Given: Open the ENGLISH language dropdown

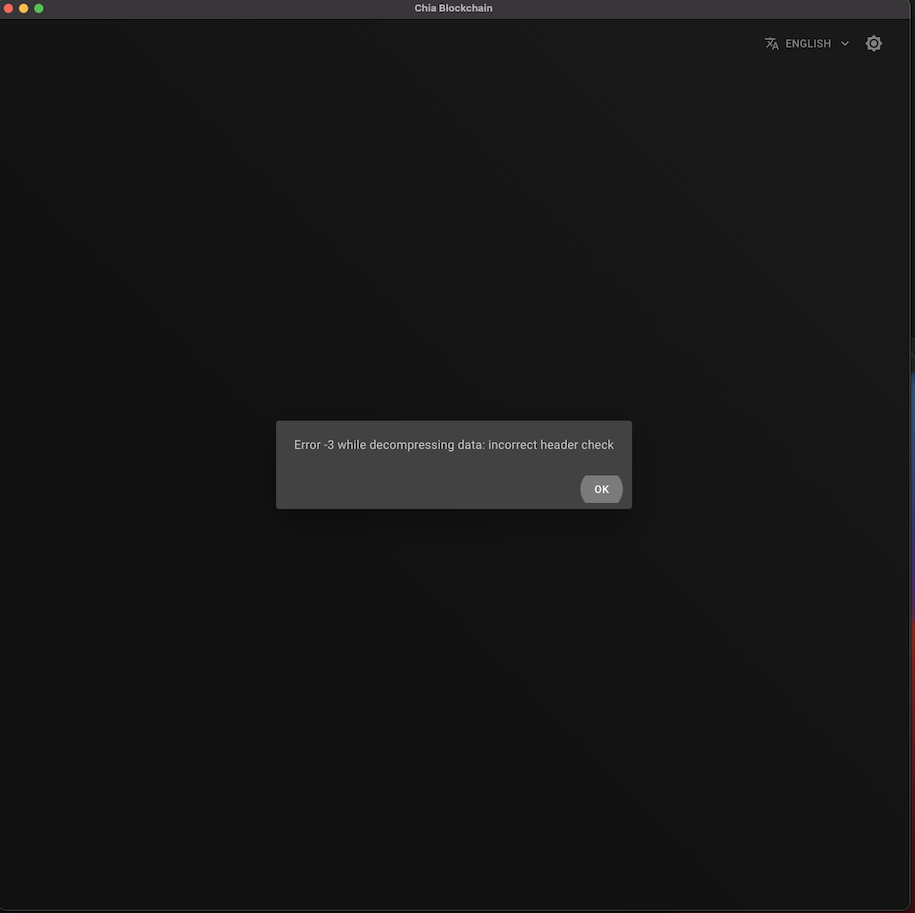Looking at the screenshot, I should pos(807,44).
